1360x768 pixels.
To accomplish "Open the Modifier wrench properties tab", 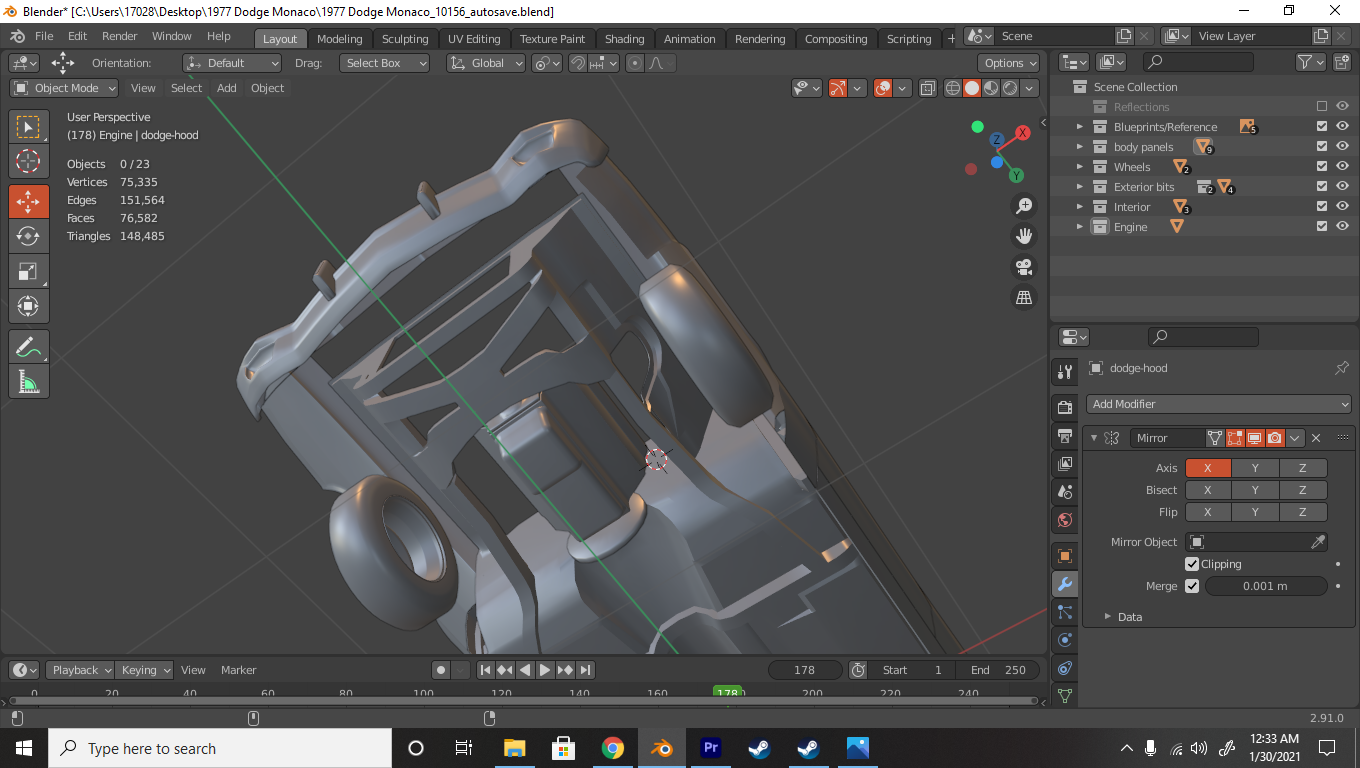I will [x=1065, y=584].
